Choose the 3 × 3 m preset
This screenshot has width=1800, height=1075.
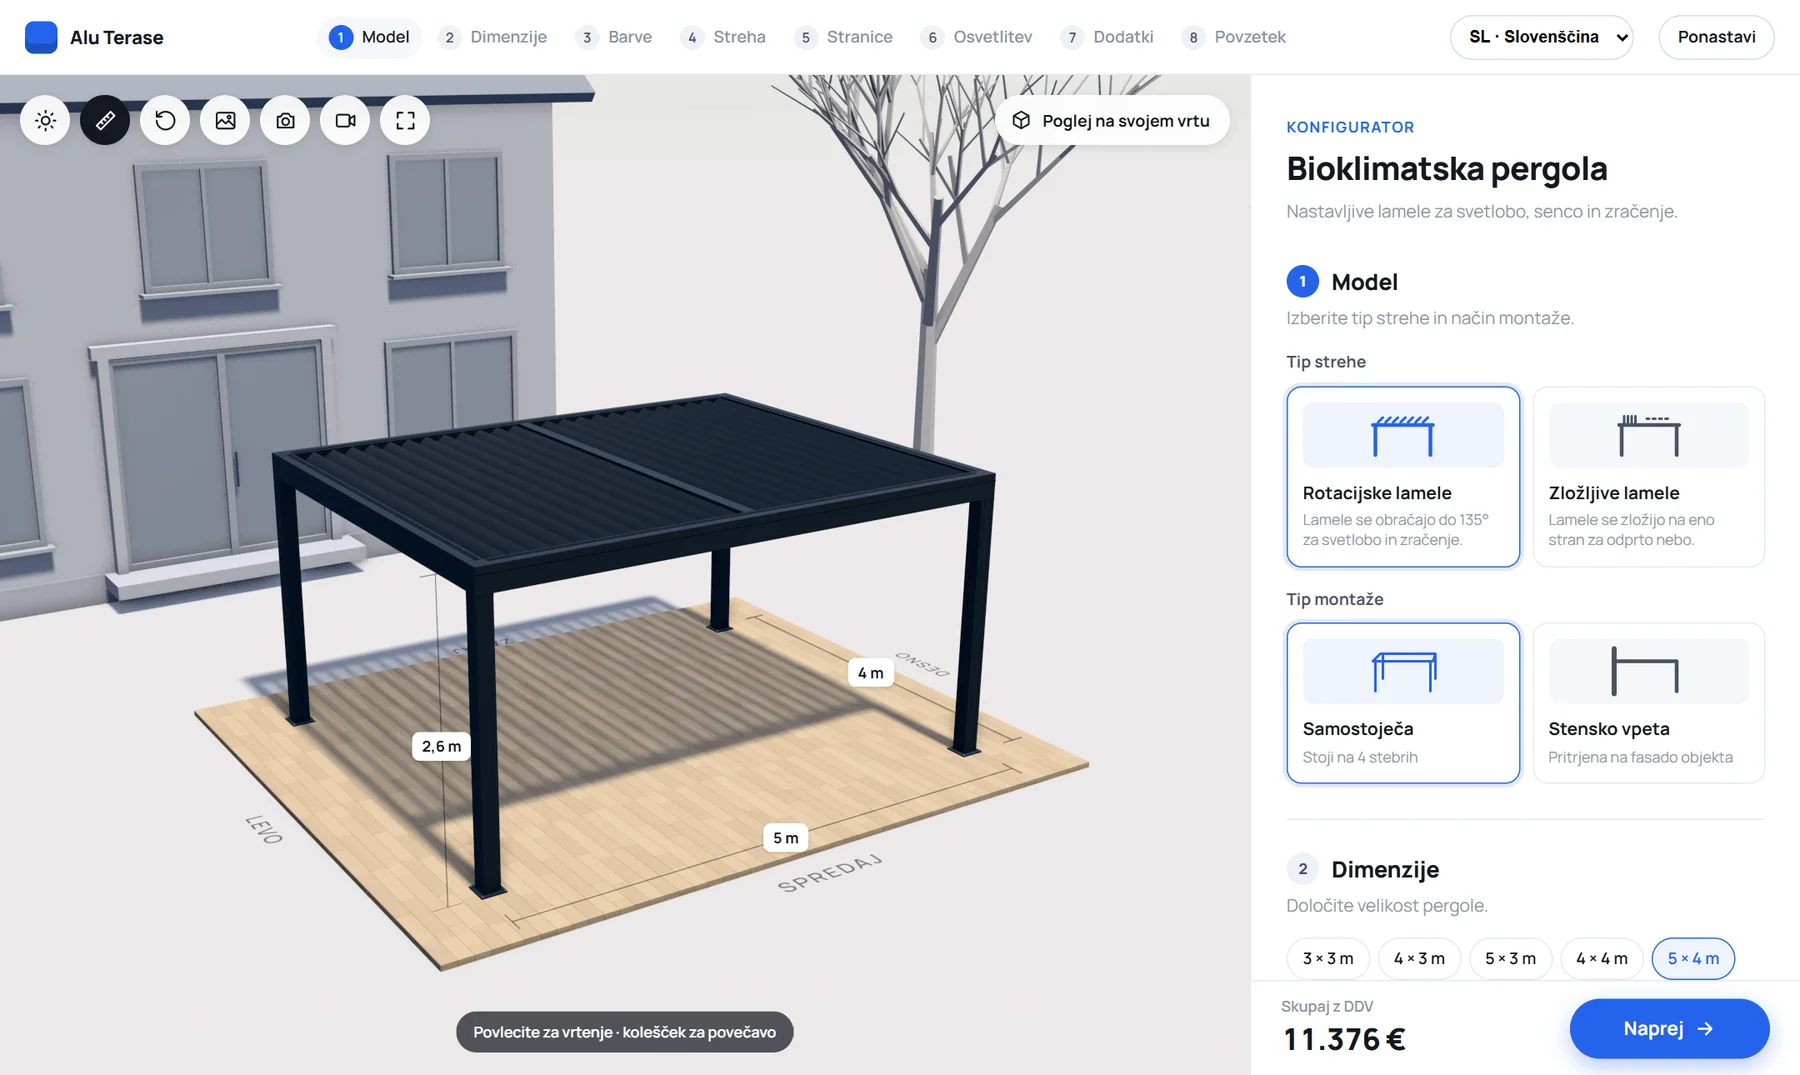[x=1328, y=958]
